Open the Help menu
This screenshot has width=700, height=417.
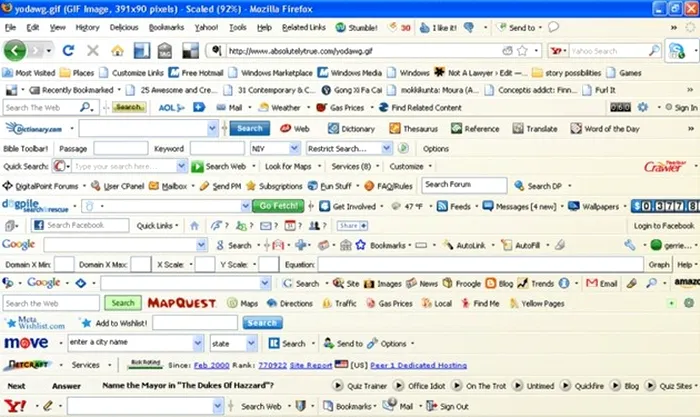[x=264, y=28]
